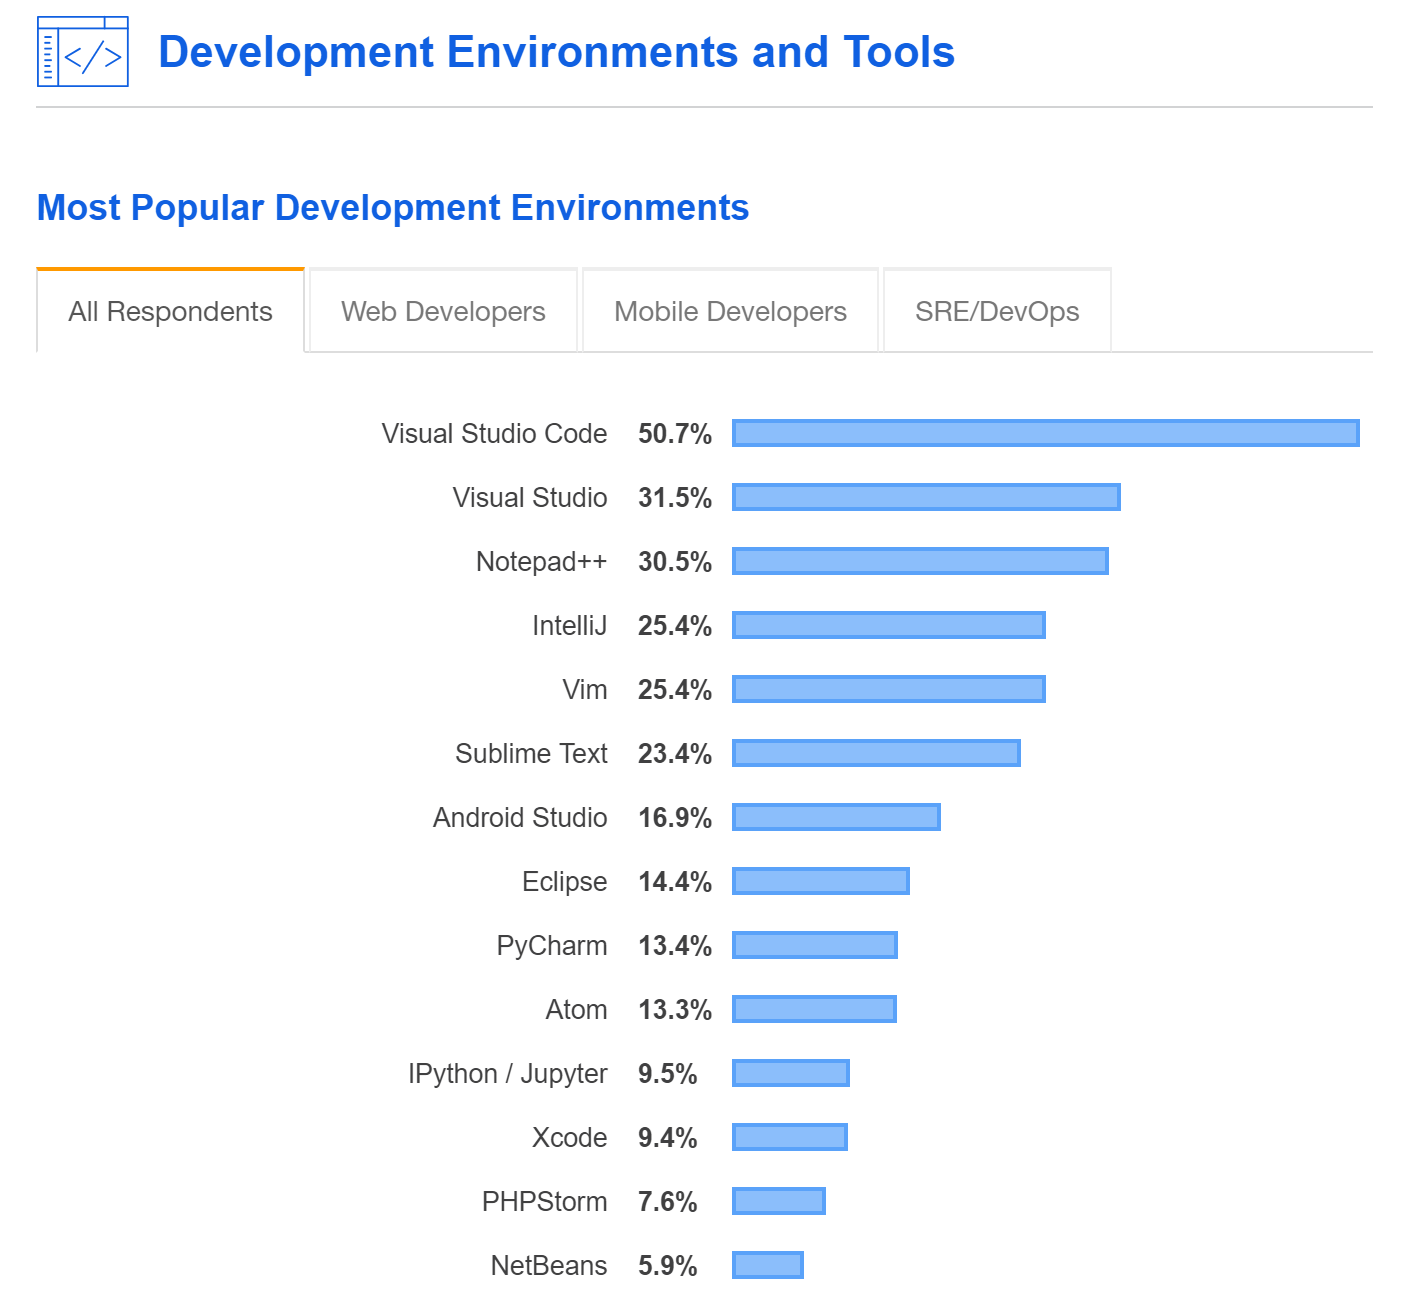
Task: Click the 'Atom' label
Action: [x=576, y=1009]
